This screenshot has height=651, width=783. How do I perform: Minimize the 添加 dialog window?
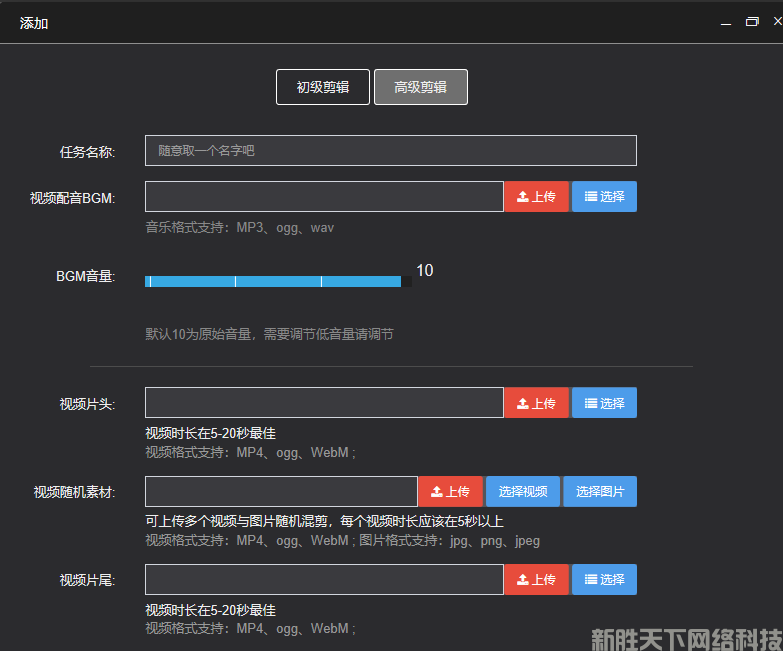[726, 23]
